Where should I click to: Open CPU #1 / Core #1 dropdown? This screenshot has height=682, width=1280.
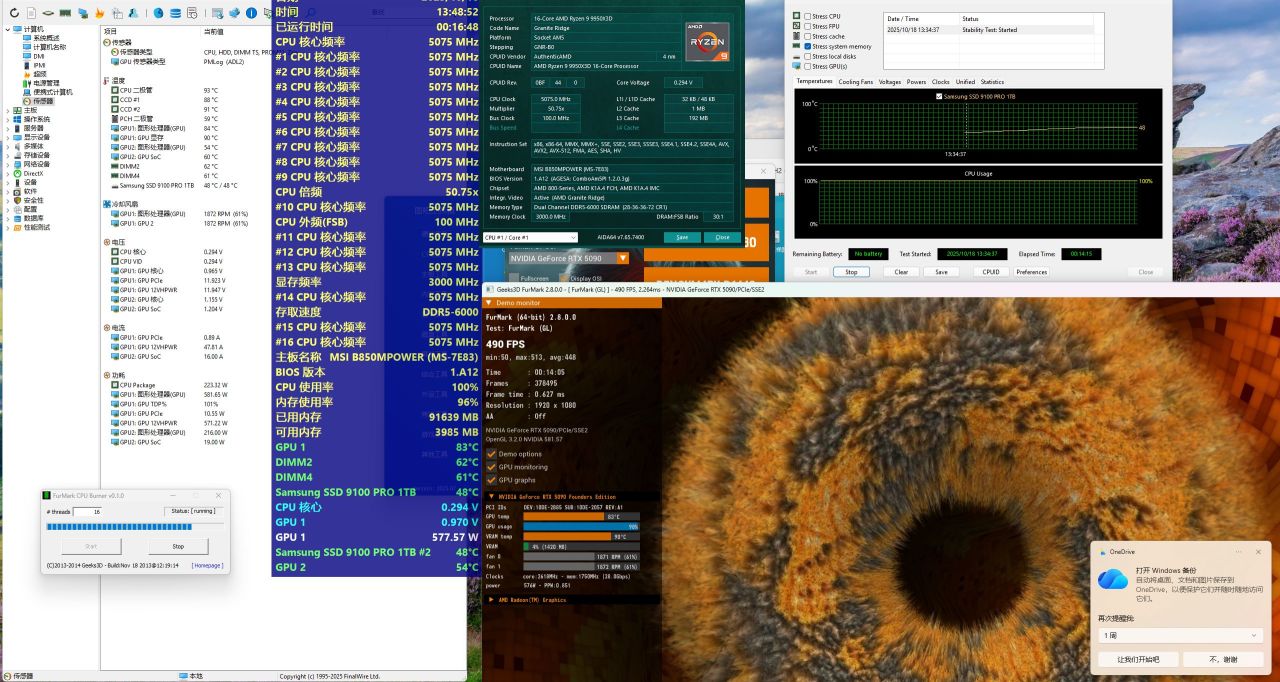[x=530, y=237]
